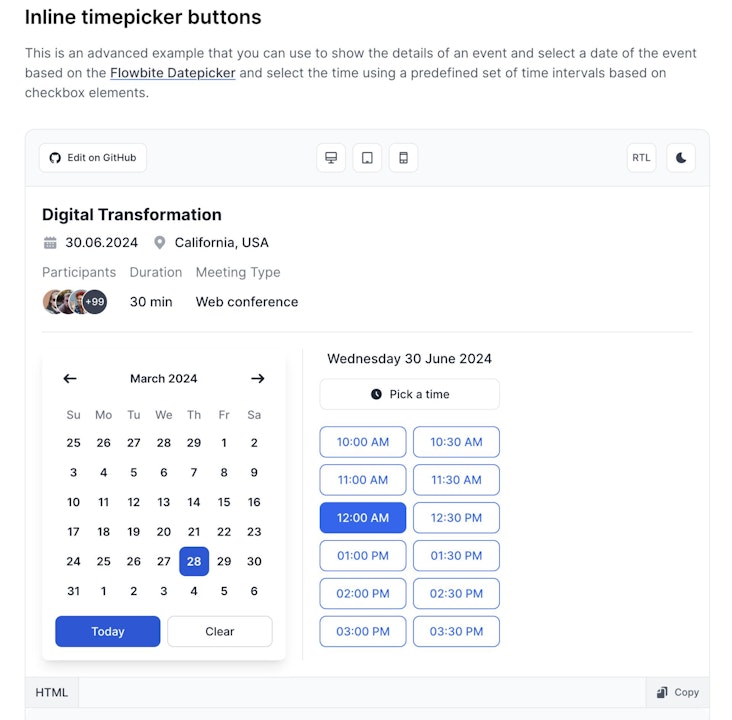Go to previous month in calendar
732x720 pixels.
pyautogui.click(x=70, y=379)
